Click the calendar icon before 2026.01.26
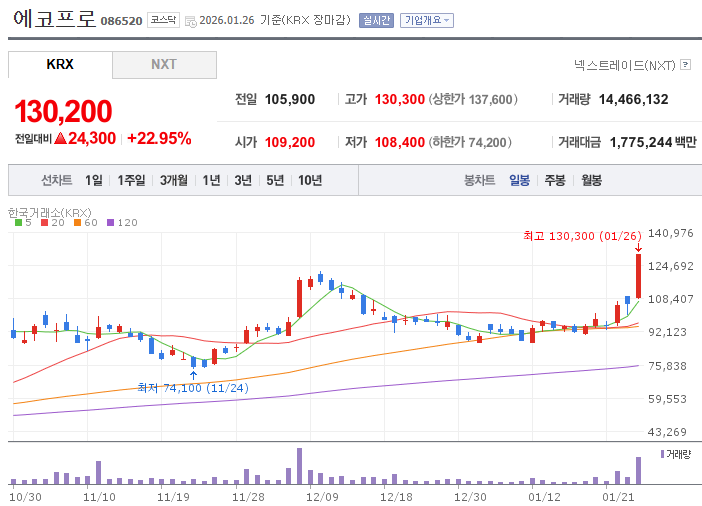702x506 pixels. click(190, 21)
